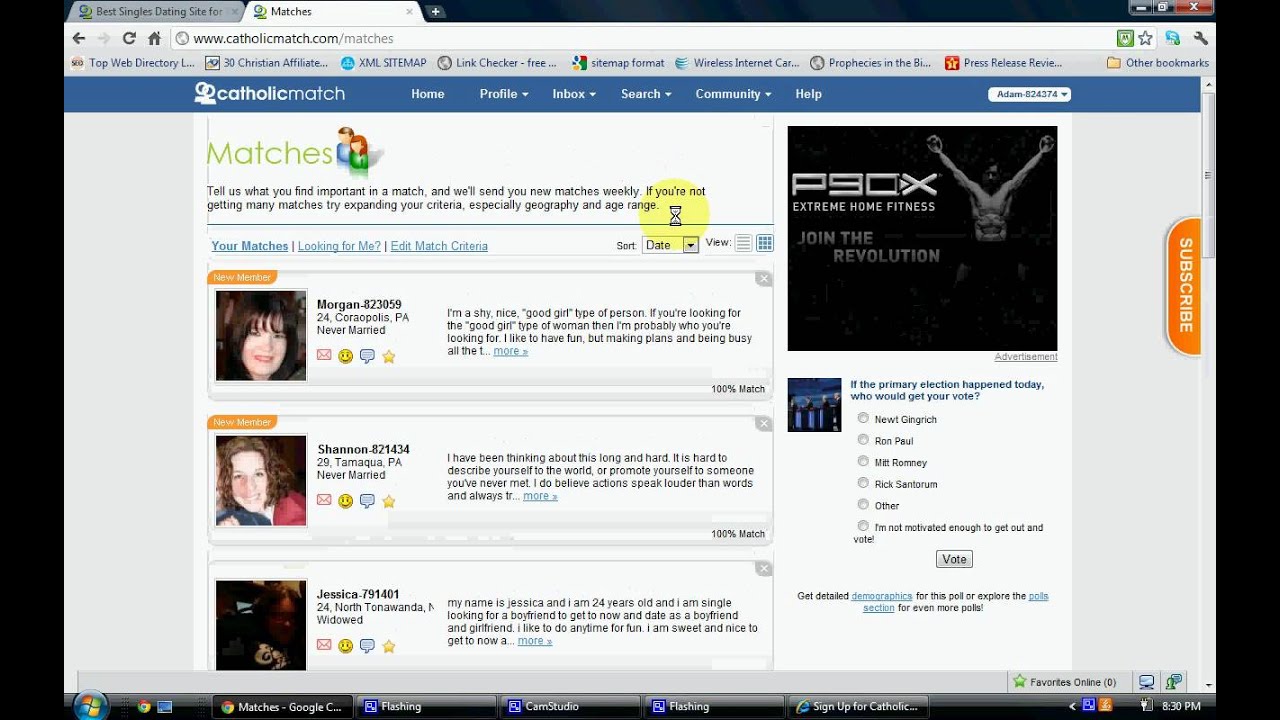Open Sign Up for Catholic taskbar window

click(858, 706)
